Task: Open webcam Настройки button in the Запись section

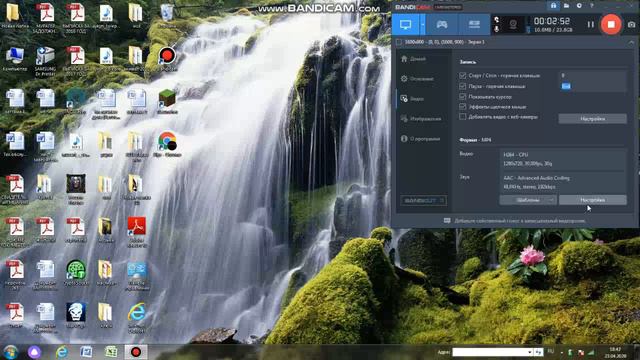Action: 592,119
